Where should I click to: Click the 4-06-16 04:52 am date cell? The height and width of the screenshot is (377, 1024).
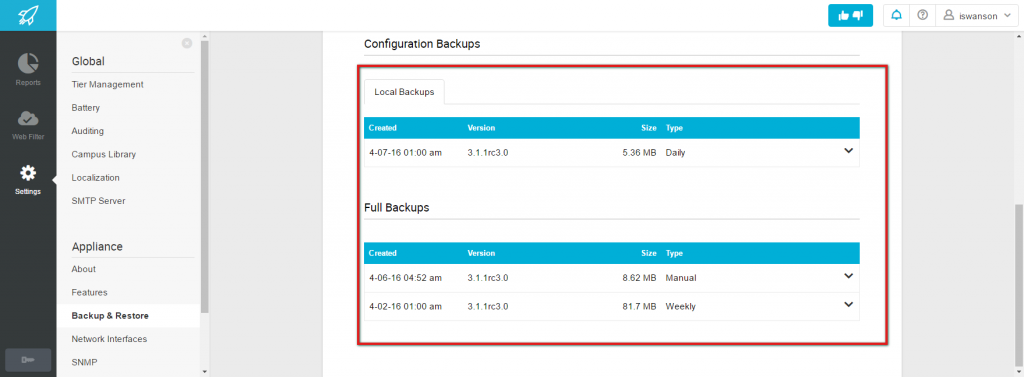point(405,278)
